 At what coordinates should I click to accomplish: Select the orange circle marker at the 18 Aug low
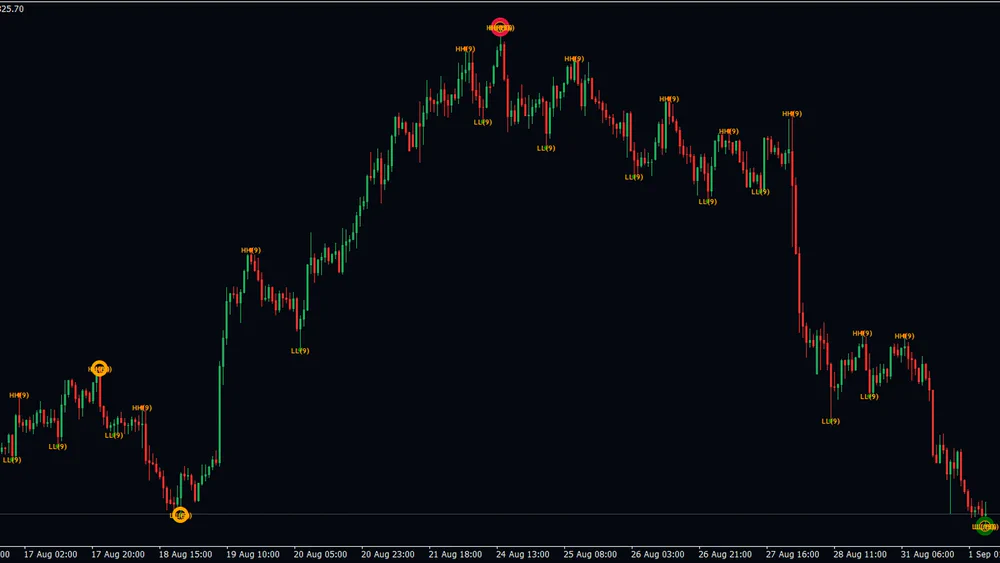[180, 515]
